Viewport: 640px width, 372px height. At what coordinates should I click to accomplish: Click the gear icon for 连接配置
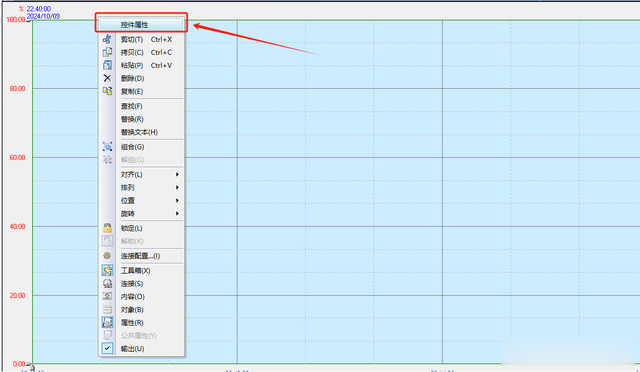pyautogui.click(x=107, y=256)
